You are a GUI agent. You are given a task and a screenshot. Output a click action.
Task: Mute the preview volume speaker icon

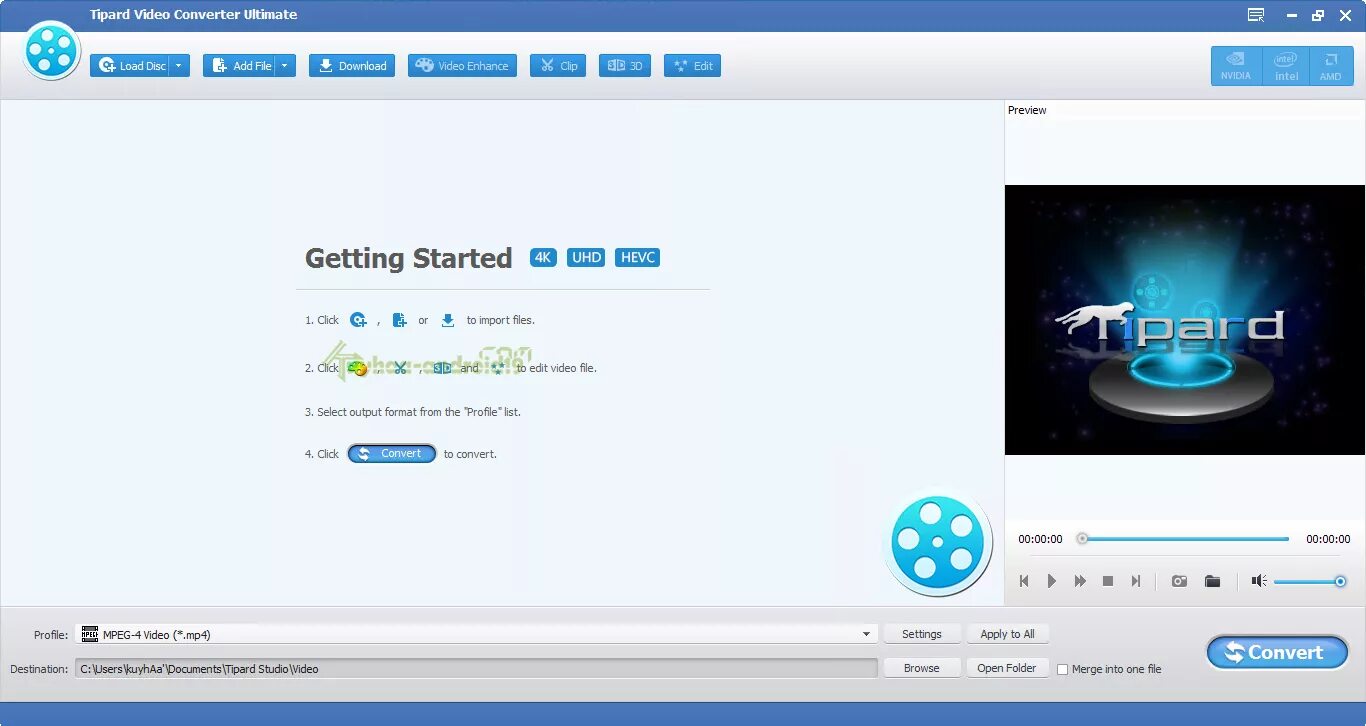(1258, 580)
